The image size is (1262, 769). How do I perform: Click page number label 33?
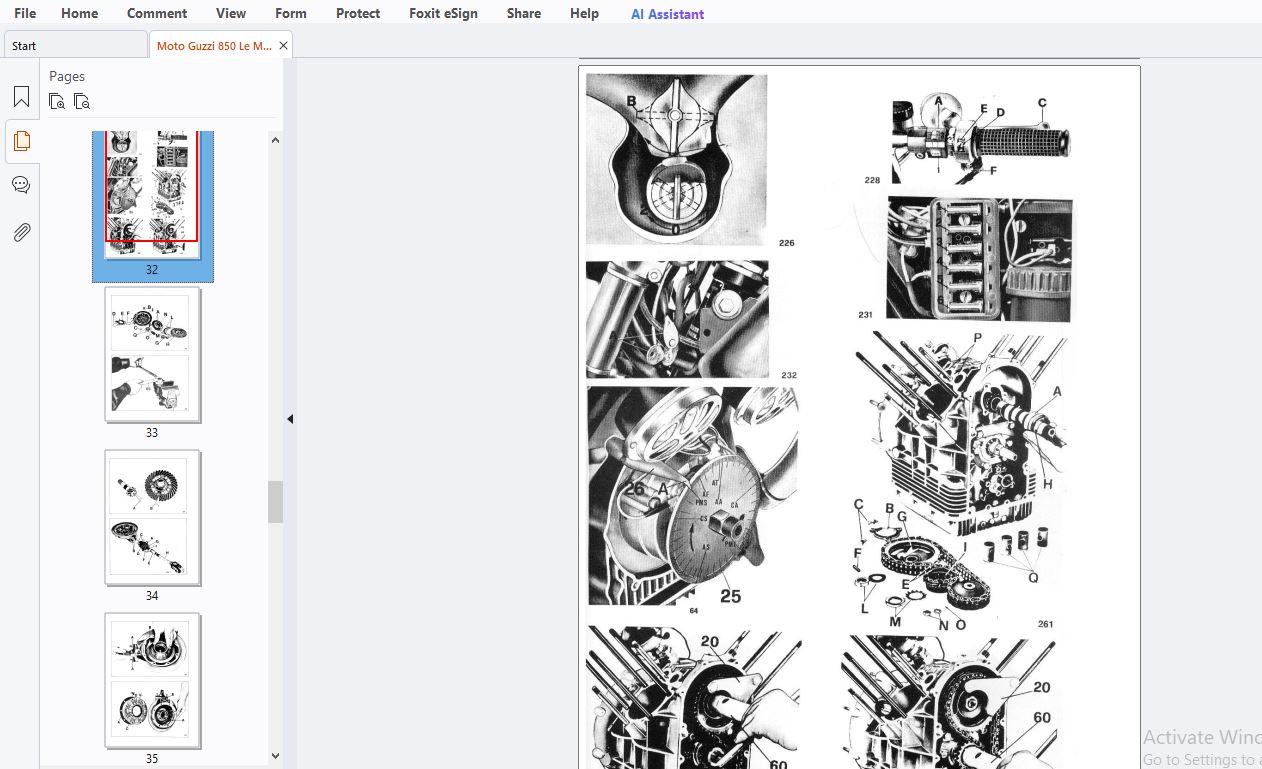[x=152, y=433]
